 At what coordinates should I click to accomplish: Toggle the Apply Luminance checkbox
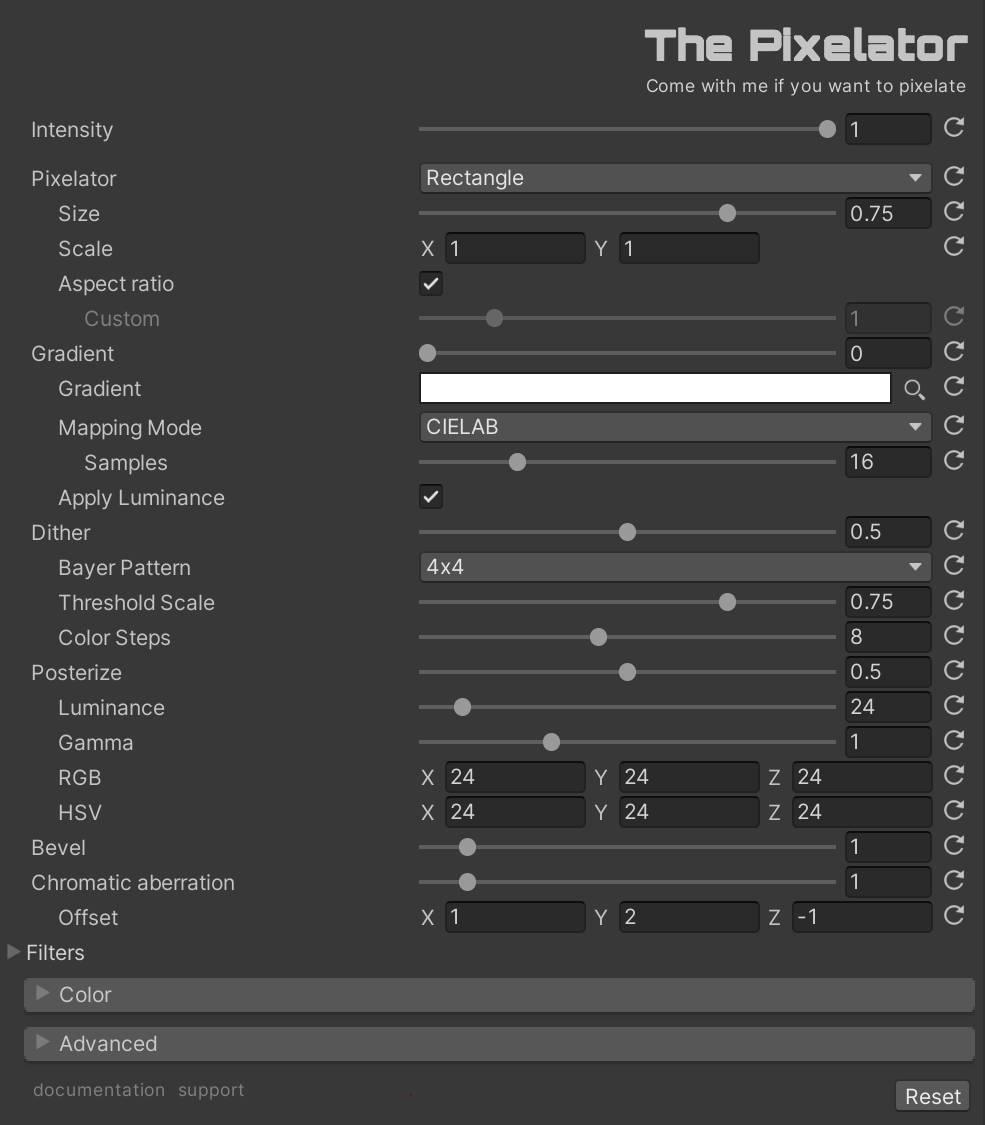(x=431, y=496)
